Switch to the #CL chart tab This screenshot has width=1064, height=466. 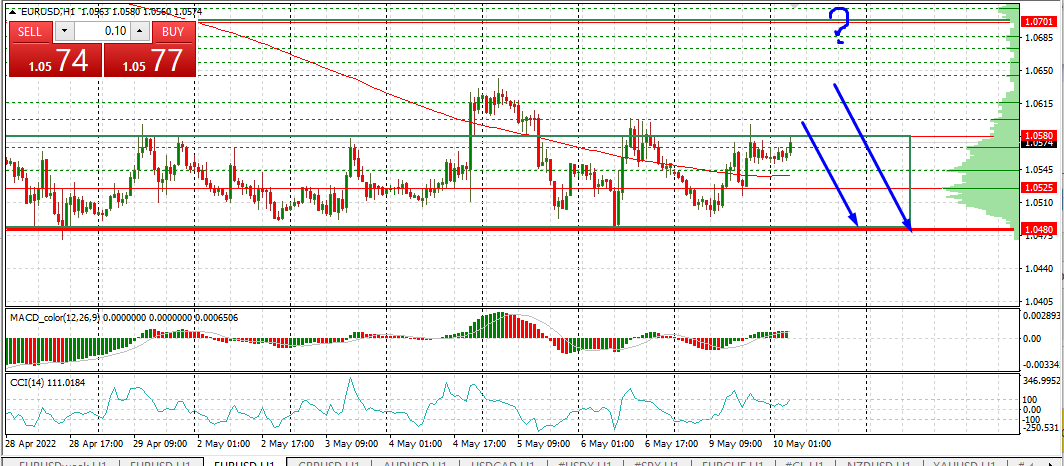point(805,463)
